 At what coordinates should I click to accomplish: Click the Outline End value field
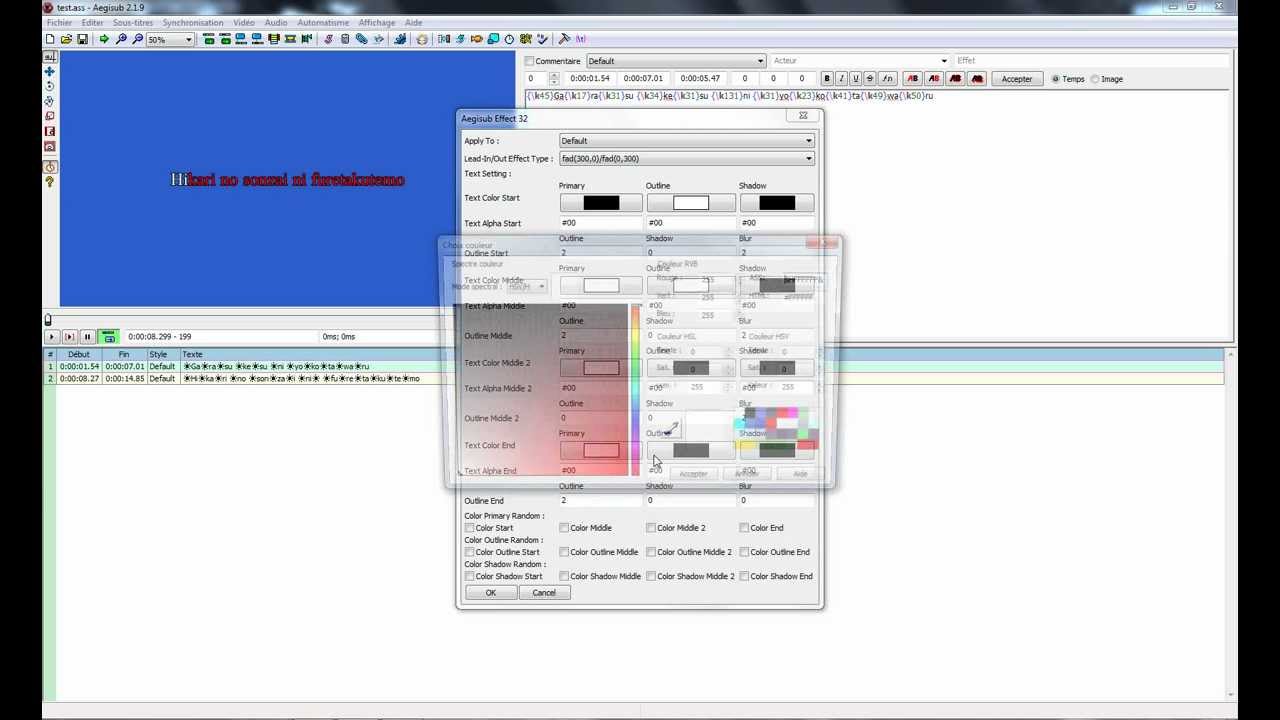tap(599, 501)
